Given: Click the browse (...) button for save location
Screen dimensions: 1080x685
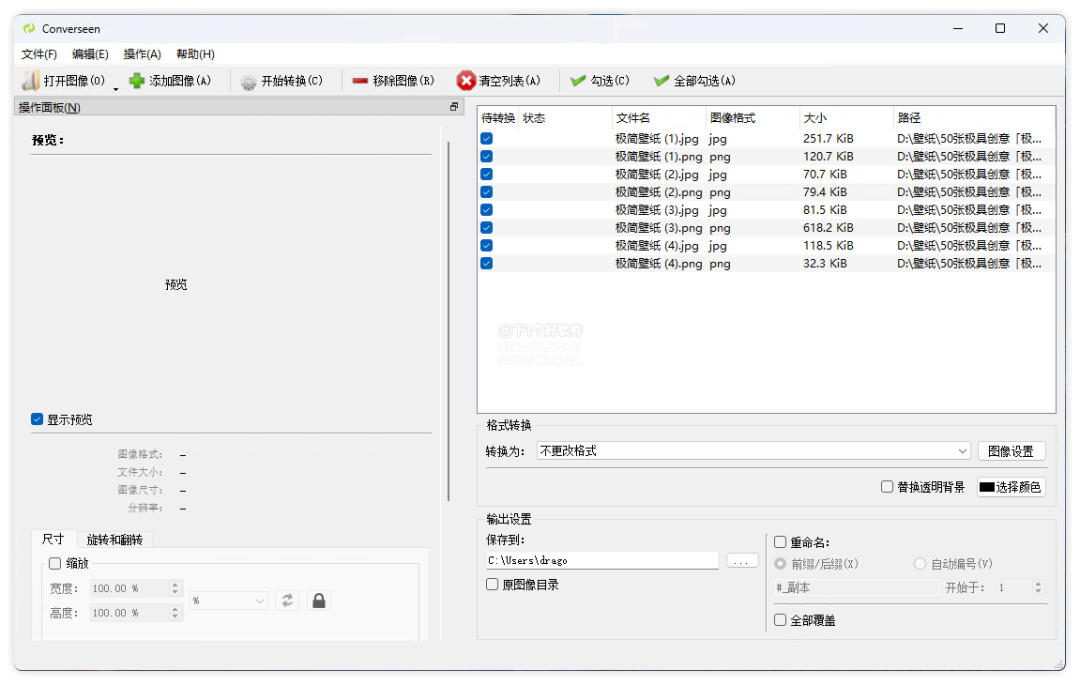Looking at the screenshot, I should pos(742,561).
